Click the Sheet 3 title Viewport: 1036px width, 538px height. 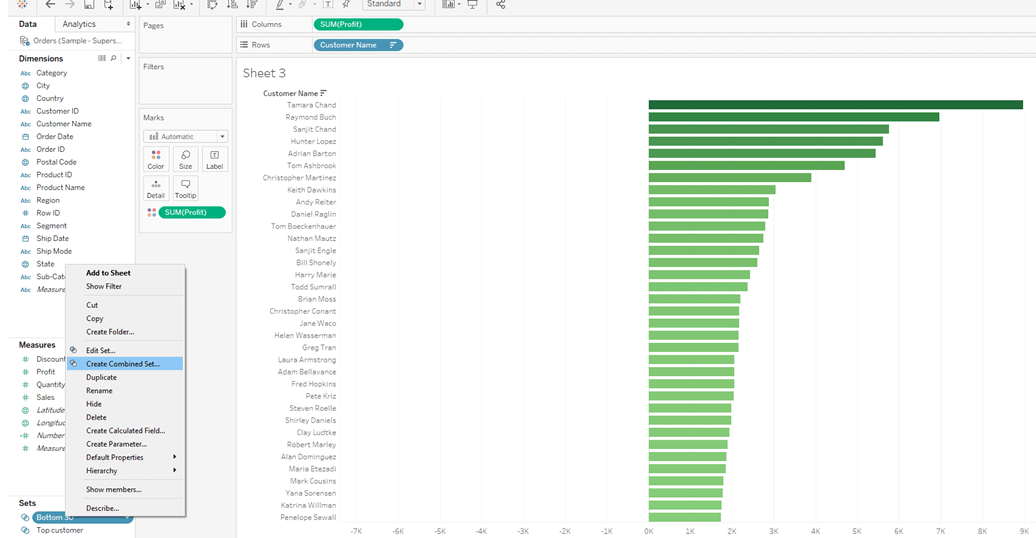tap(264, 73)
